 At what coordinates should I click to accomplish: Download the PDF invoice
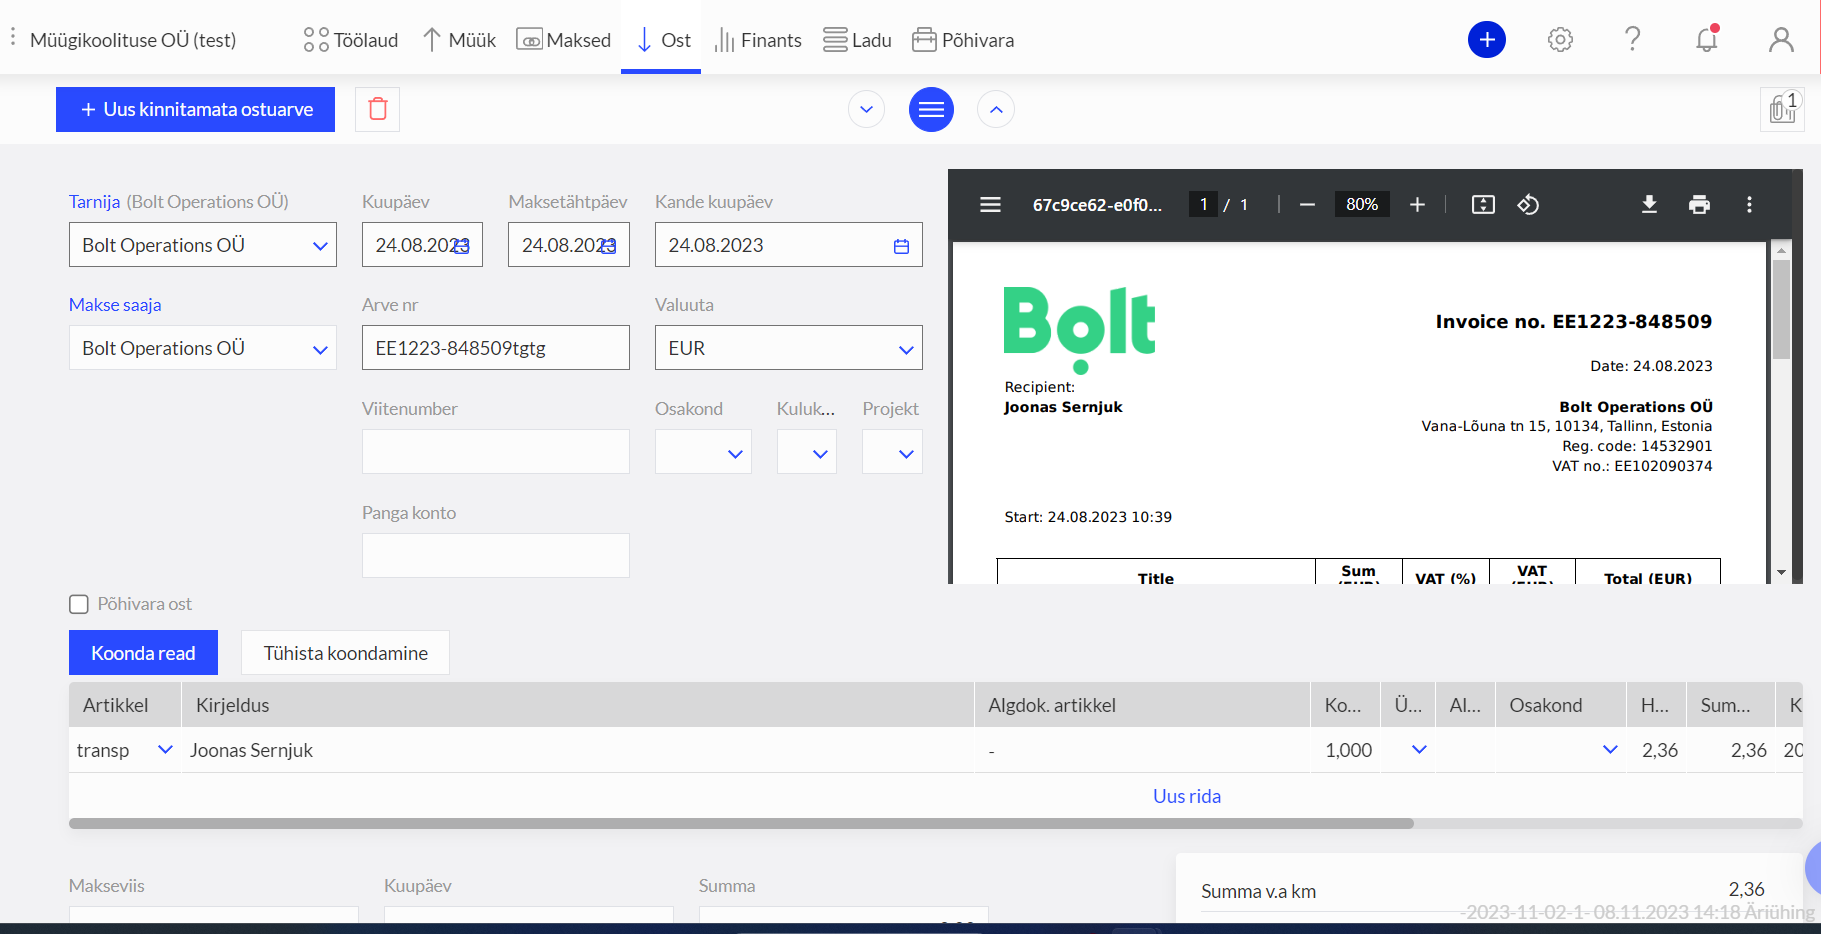point(1649,205)
